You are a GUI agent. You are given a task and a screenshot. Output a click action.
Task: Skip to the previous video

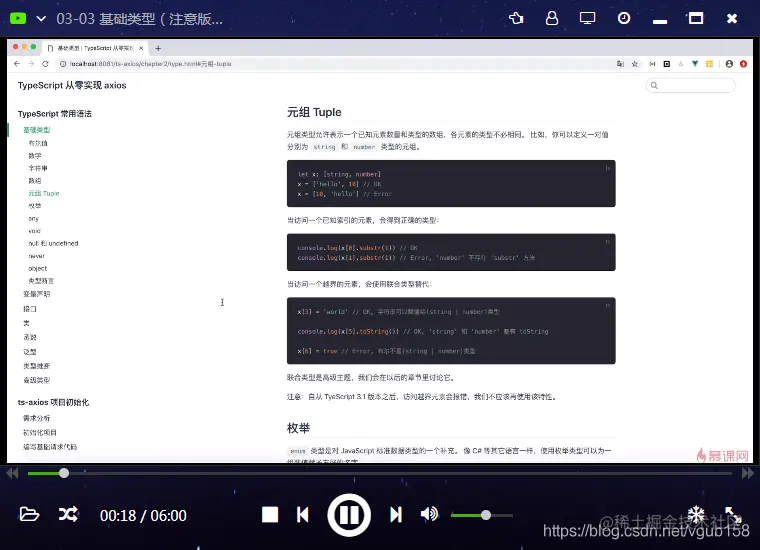click(x=302, y=515)
